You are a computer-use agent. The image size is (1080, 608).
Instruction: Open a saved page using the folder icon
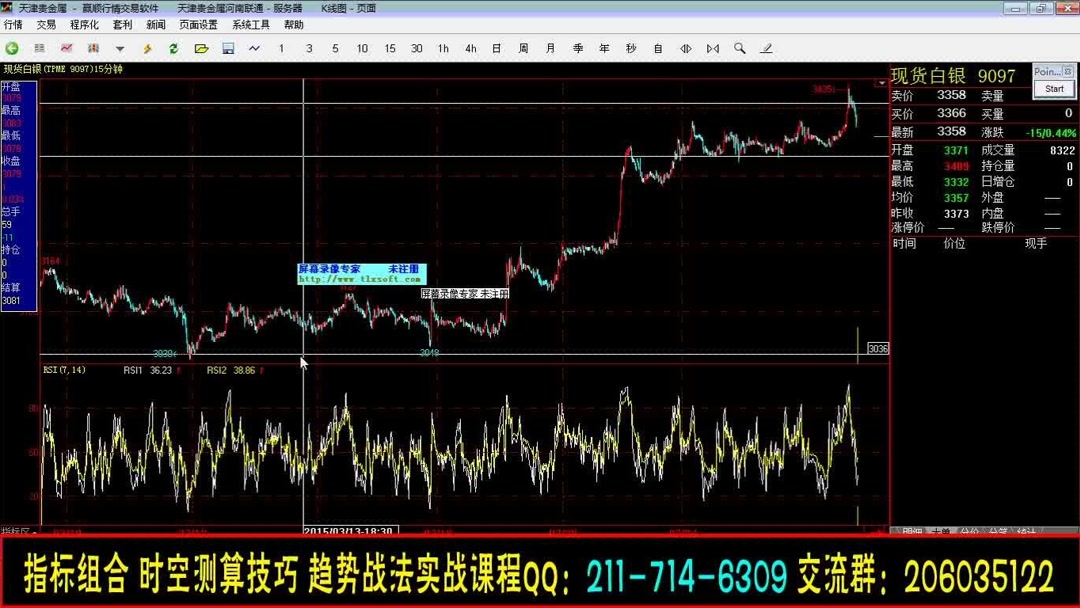tap(201, 48)
